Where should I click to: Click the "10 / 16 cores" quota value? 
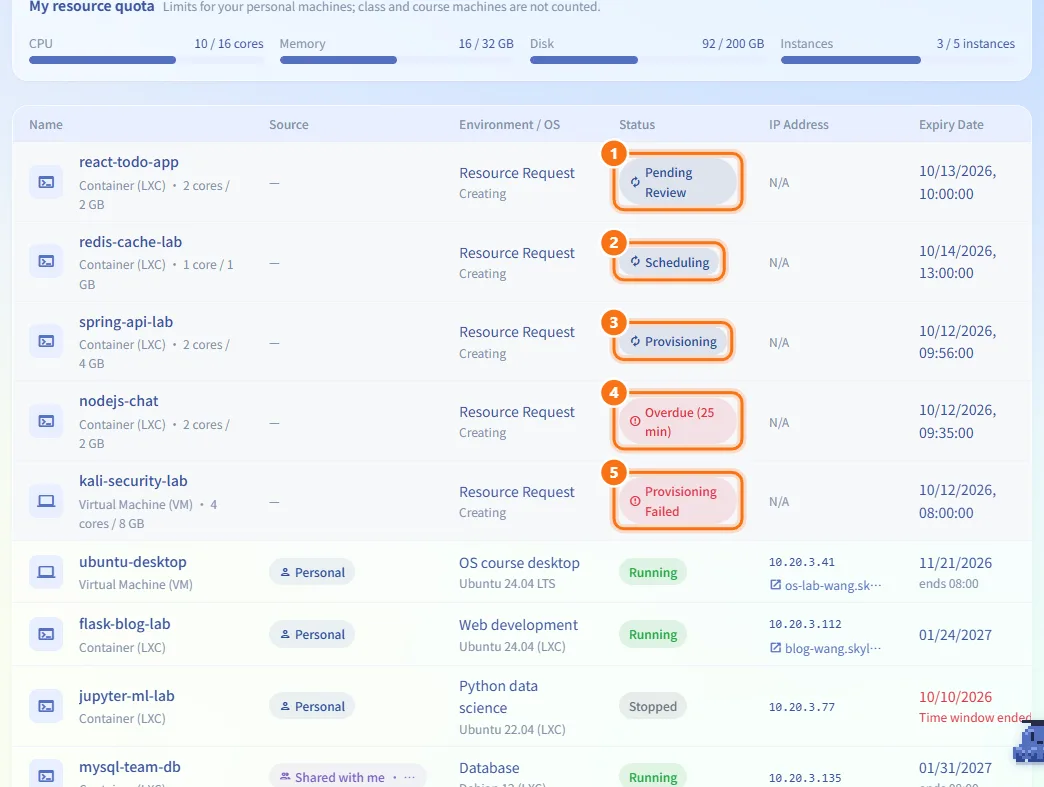tap(228, 43)
